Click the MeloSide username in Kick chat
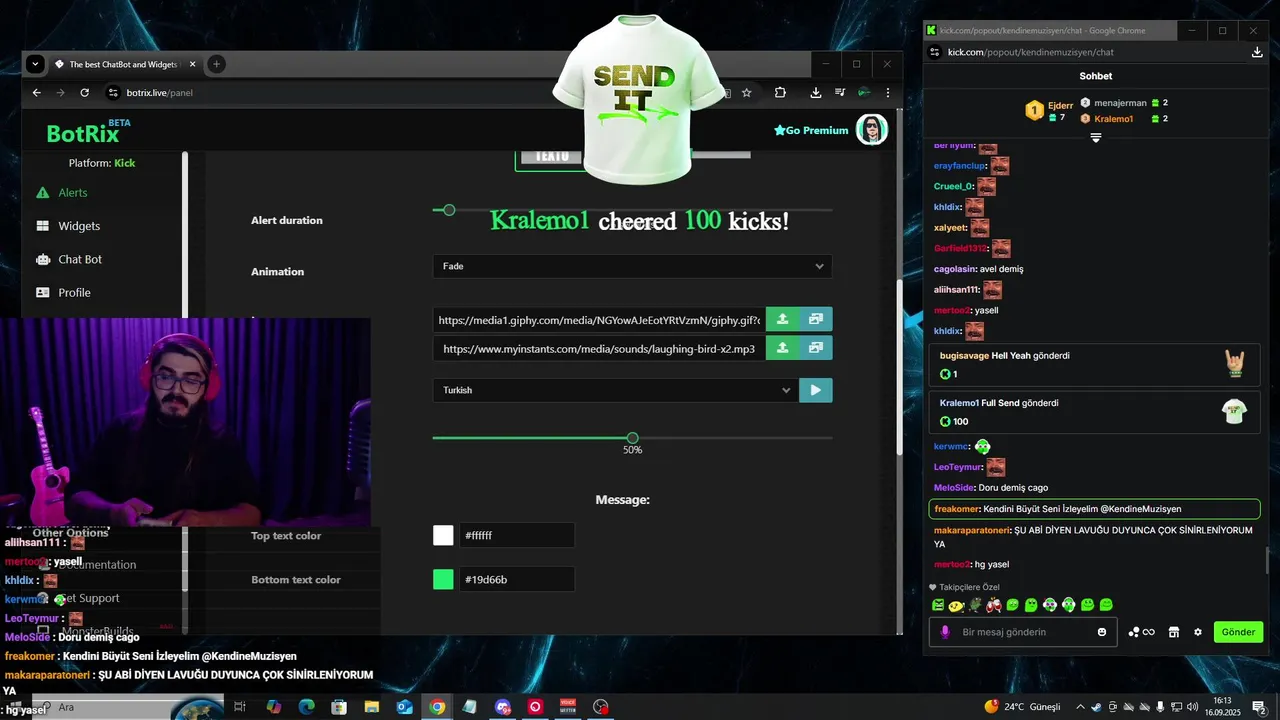The width and height of the screenshot is (1280, 720). click(954, 487)
